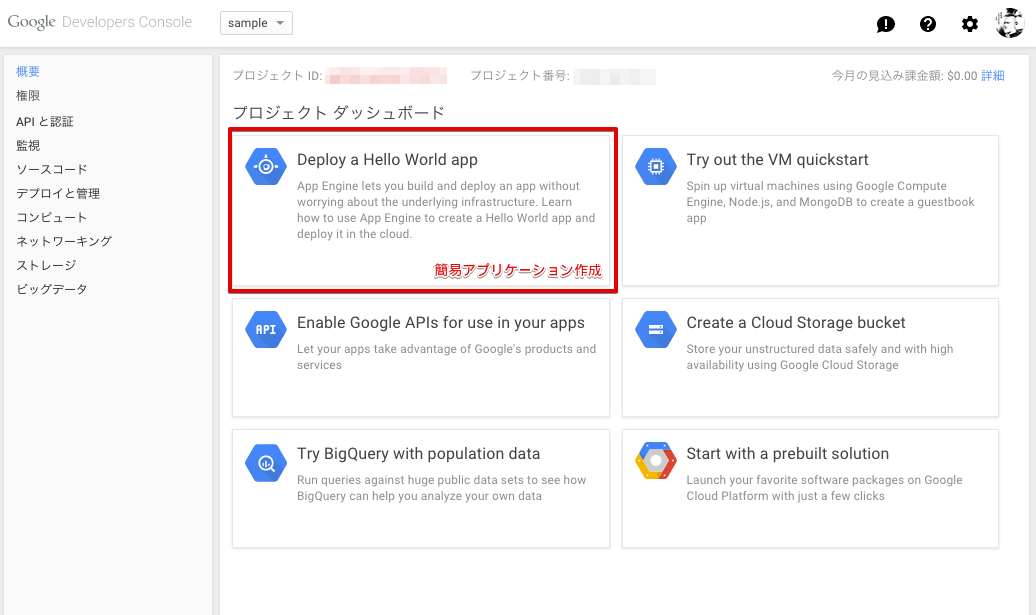Click the App Engine description paragraph
1036x615 pixels.
coord(446,210)
